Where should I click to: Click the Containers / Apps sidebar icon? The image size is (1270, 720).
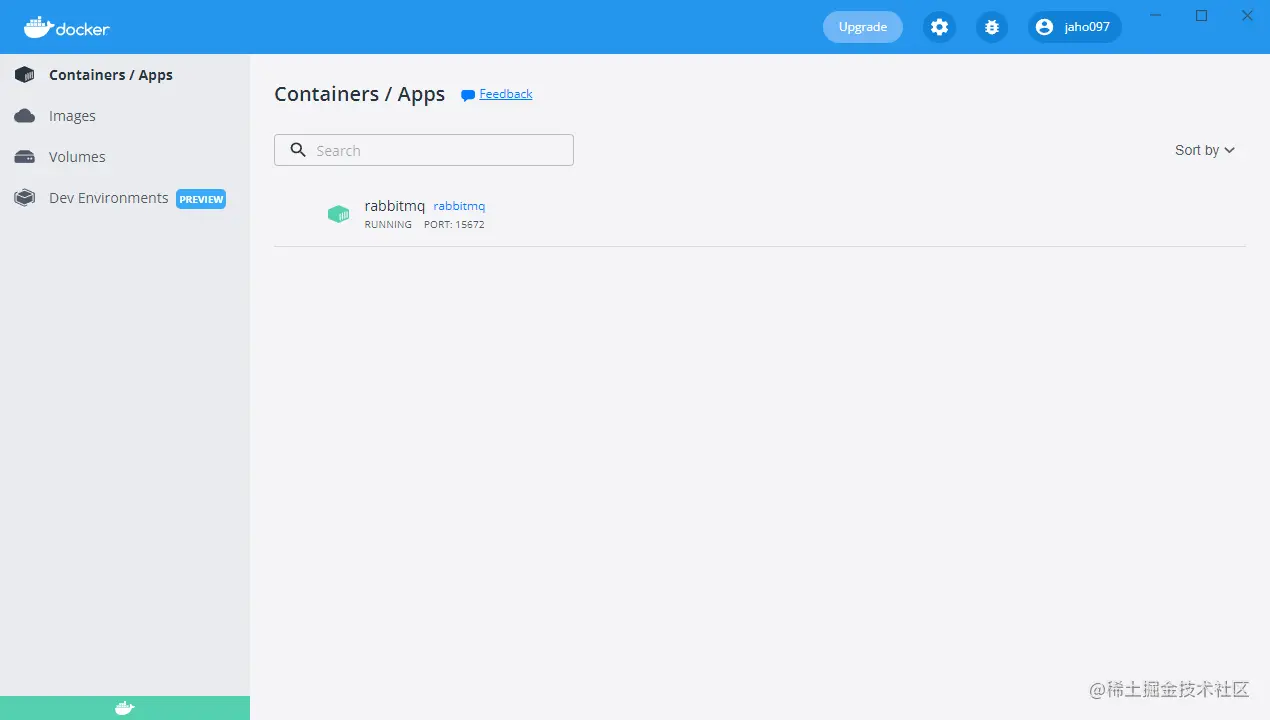click(x=25, y=75)
